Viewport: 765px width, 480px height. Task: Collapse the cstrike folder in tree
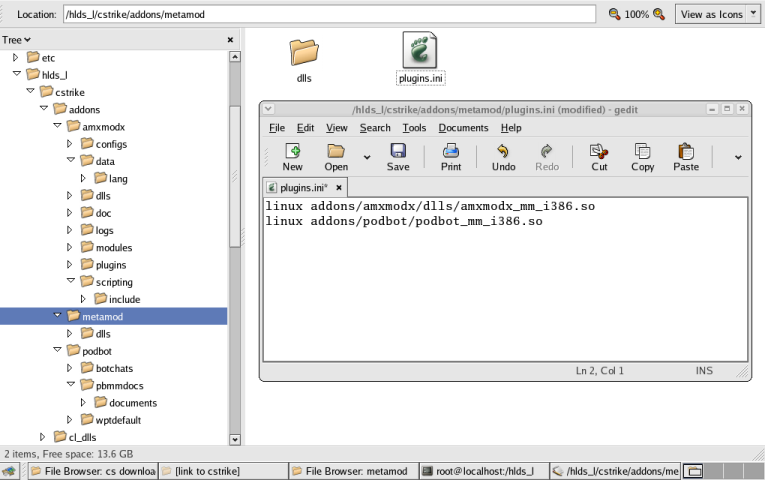pos(30,91)
